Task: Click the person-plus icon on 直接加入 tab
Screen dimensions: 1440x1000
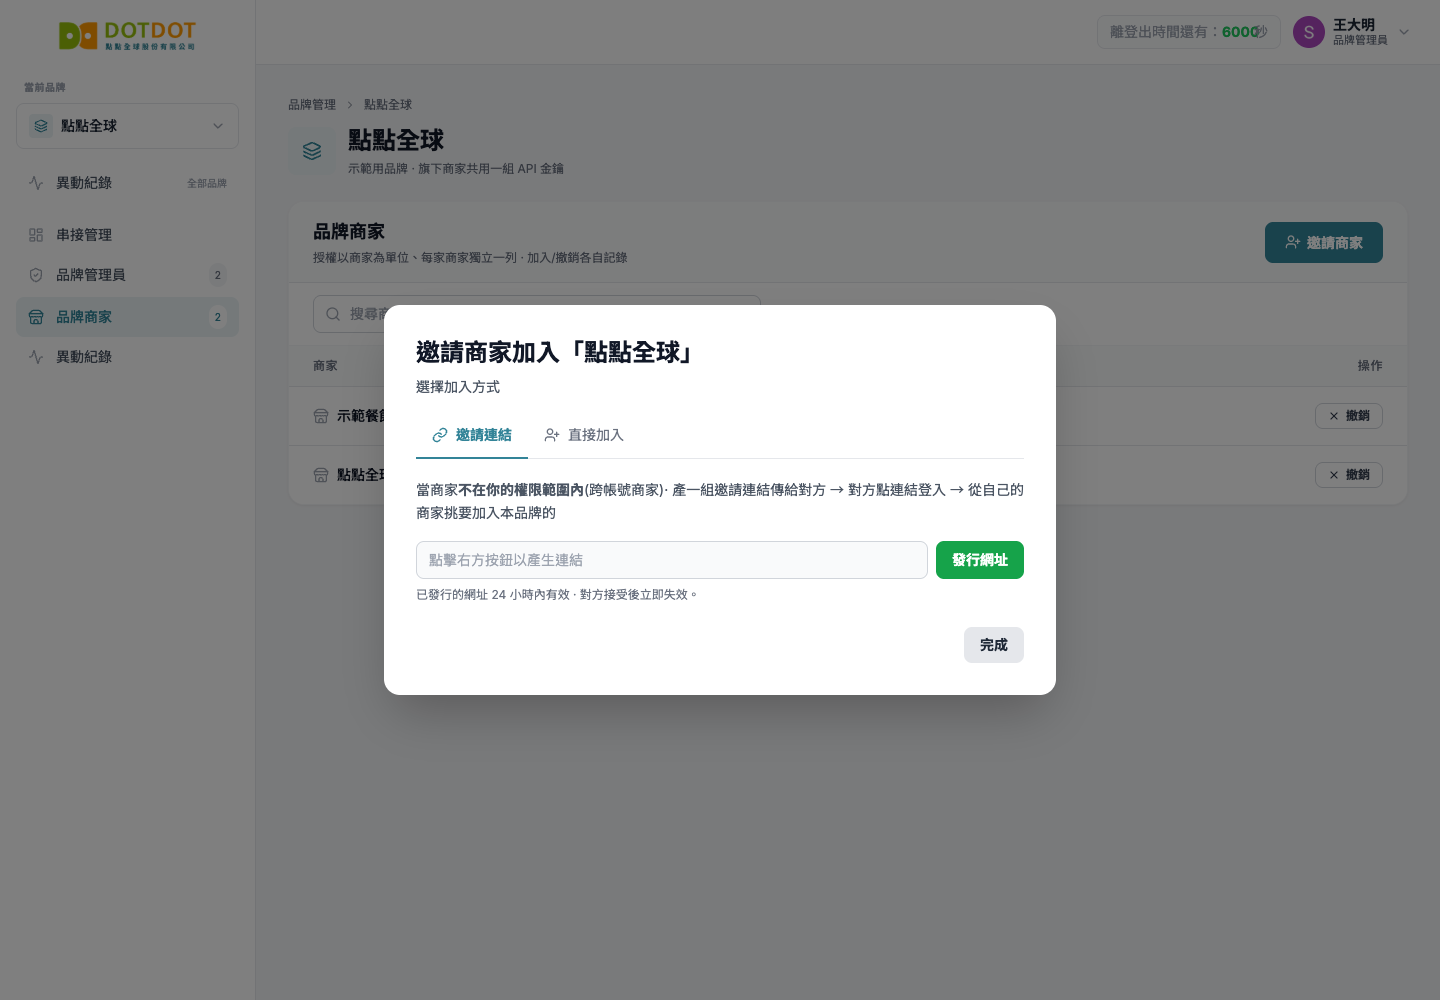Action: pyautogui.click(x=552, y=435)
